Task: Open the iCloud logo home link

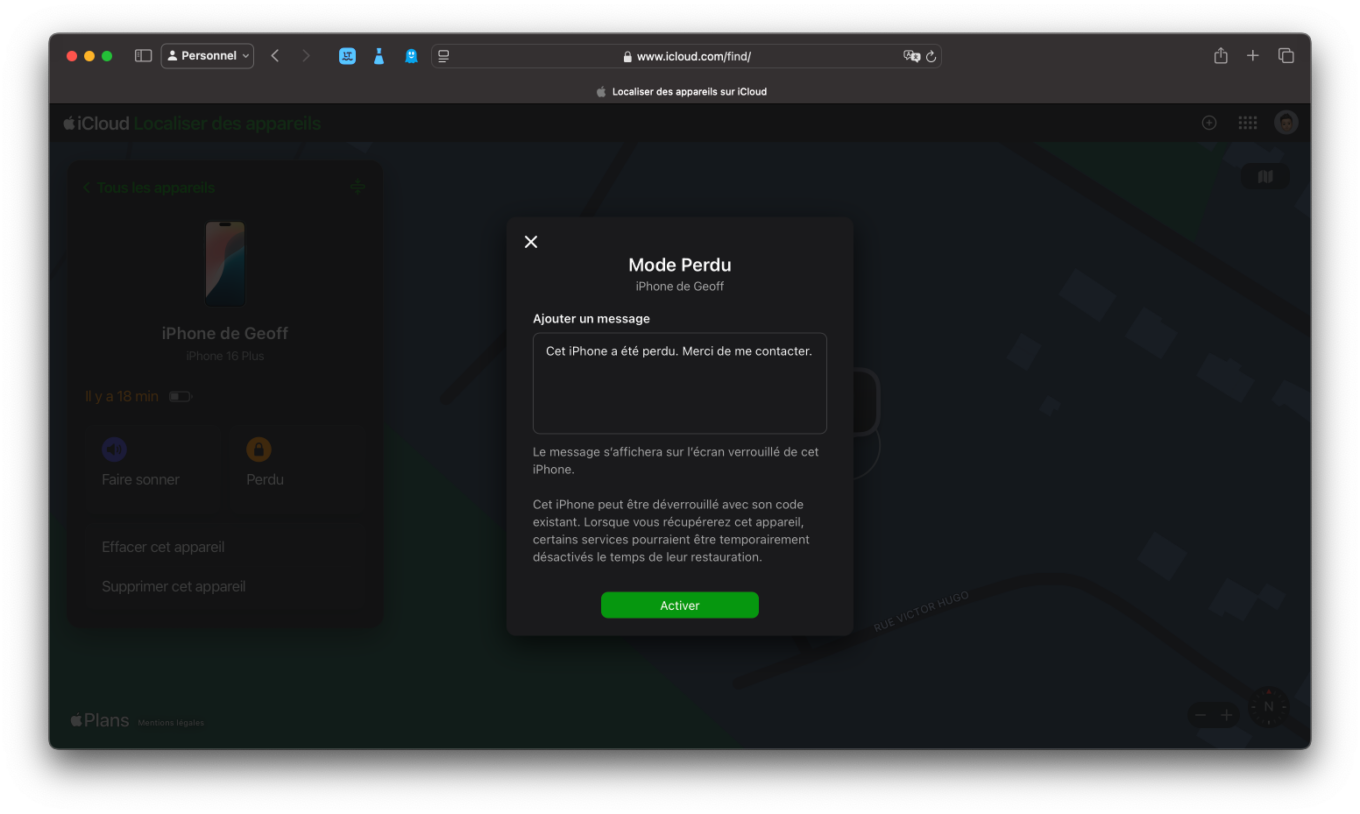Action: 97,123
